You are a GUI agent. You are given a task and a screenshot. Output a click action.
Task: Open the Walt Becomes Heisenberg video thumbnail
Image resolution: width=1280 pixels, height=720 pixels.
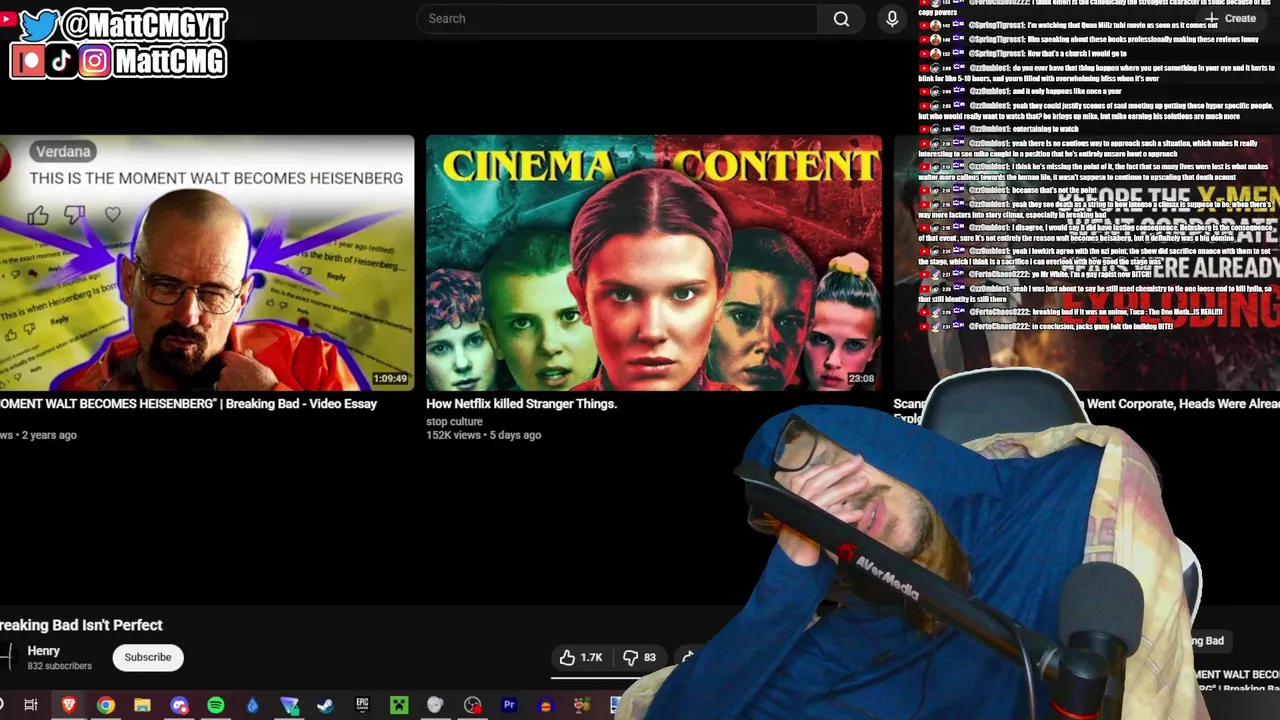pyautogui.click(x=207, y=262)
